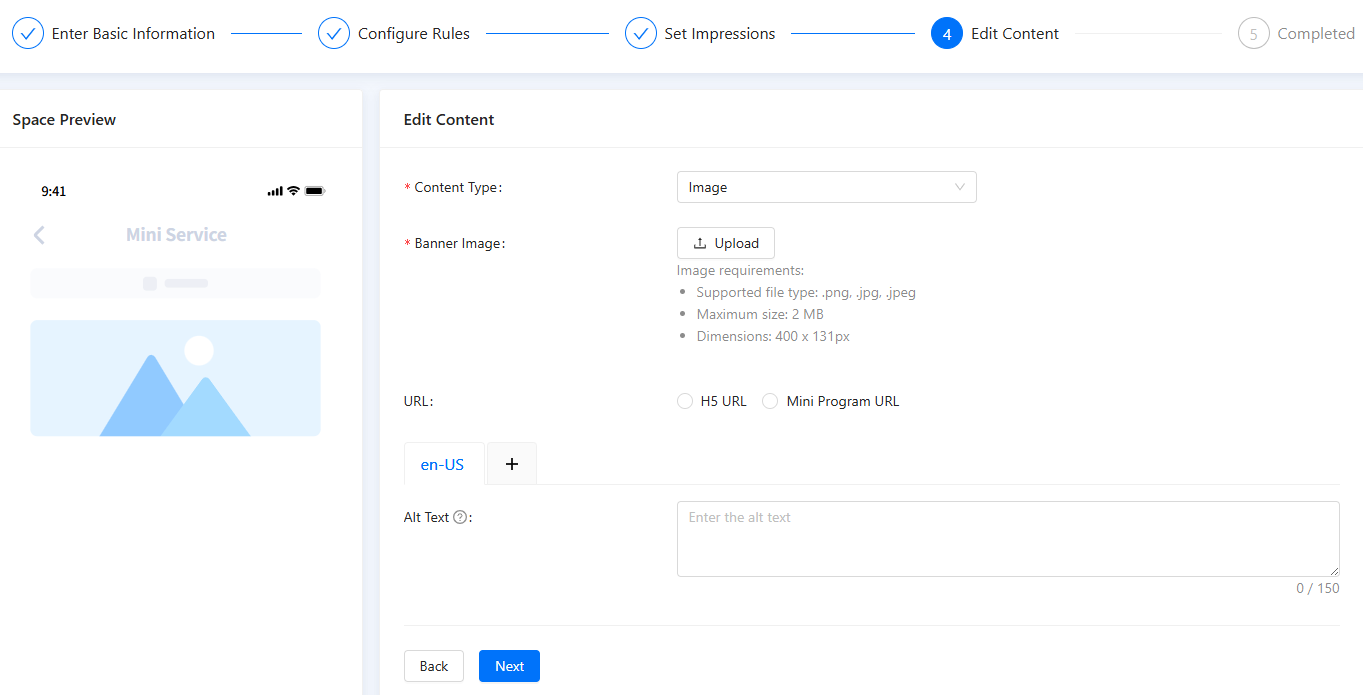
Task: Click the Enter Basic Information step label
Action: pos(133,33)
